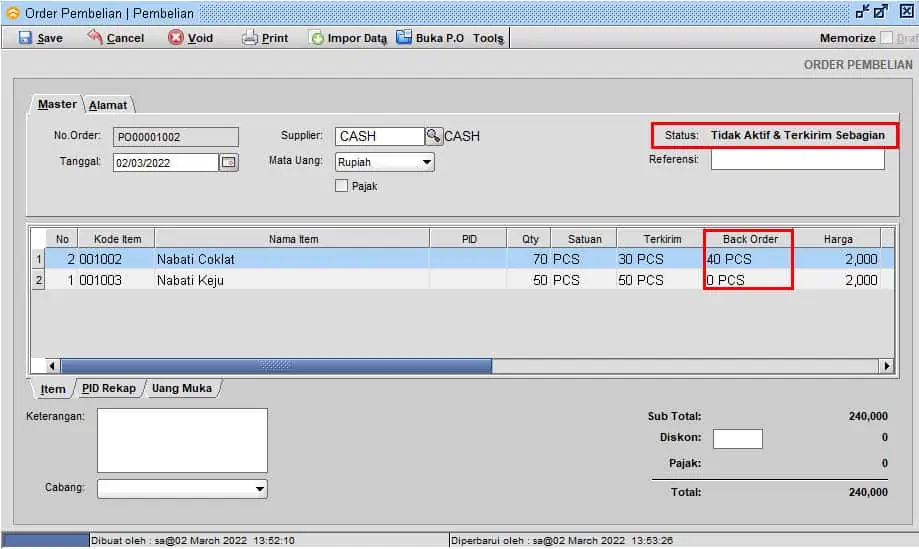The height and width of the screenshot is (549, 919).
Task: Click the Dibuat oleh status bar text
Action: [x=193, y=540]
